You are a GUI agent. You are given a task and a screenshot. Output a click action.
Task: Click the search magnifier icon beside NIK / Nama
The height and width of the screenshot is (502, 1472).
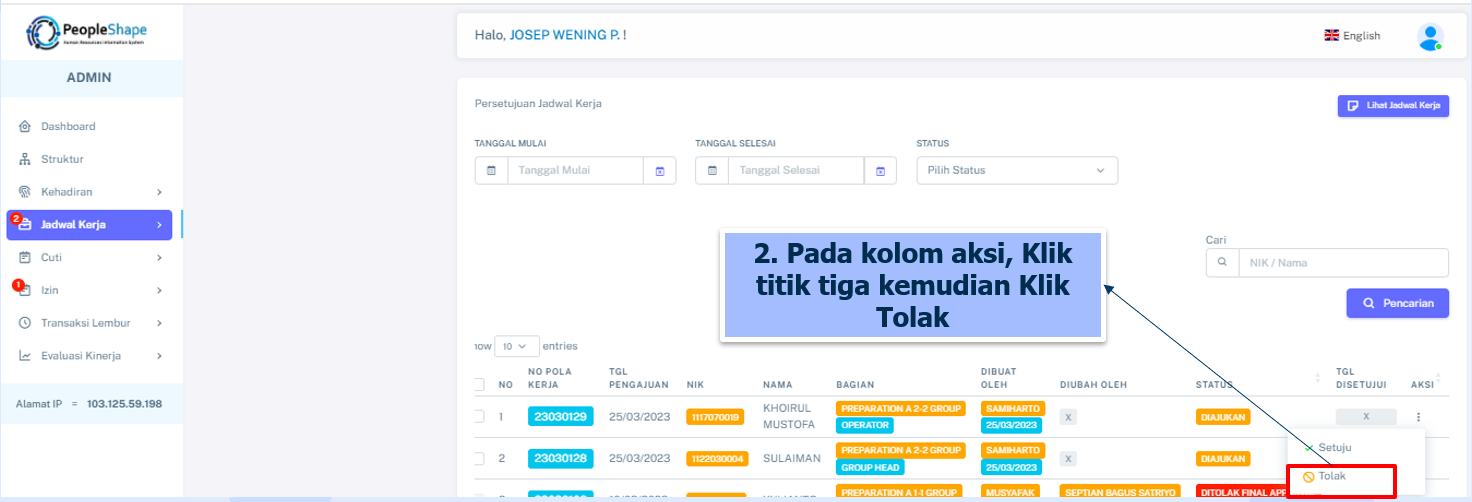[x=1222, y=263]
